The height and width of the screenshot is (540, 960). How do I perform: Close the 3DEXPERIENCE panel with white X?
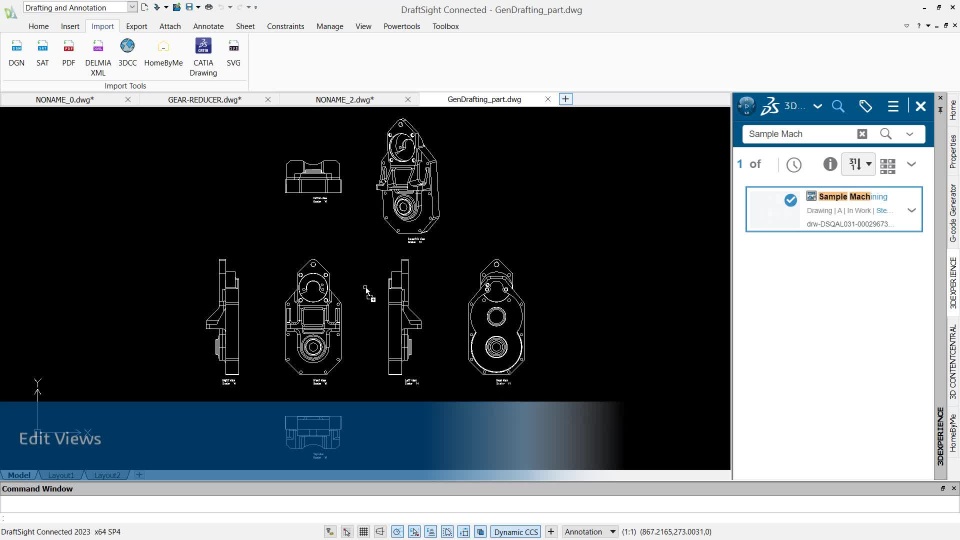(x=920, y=106)
